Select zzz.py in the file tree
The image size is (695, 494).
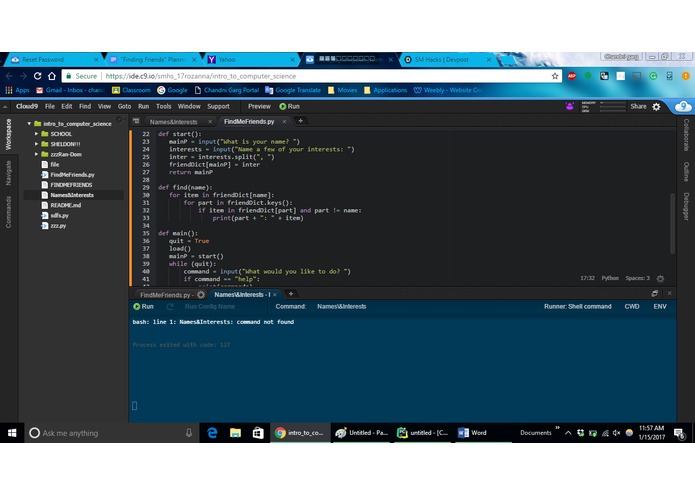pos(58,226)
